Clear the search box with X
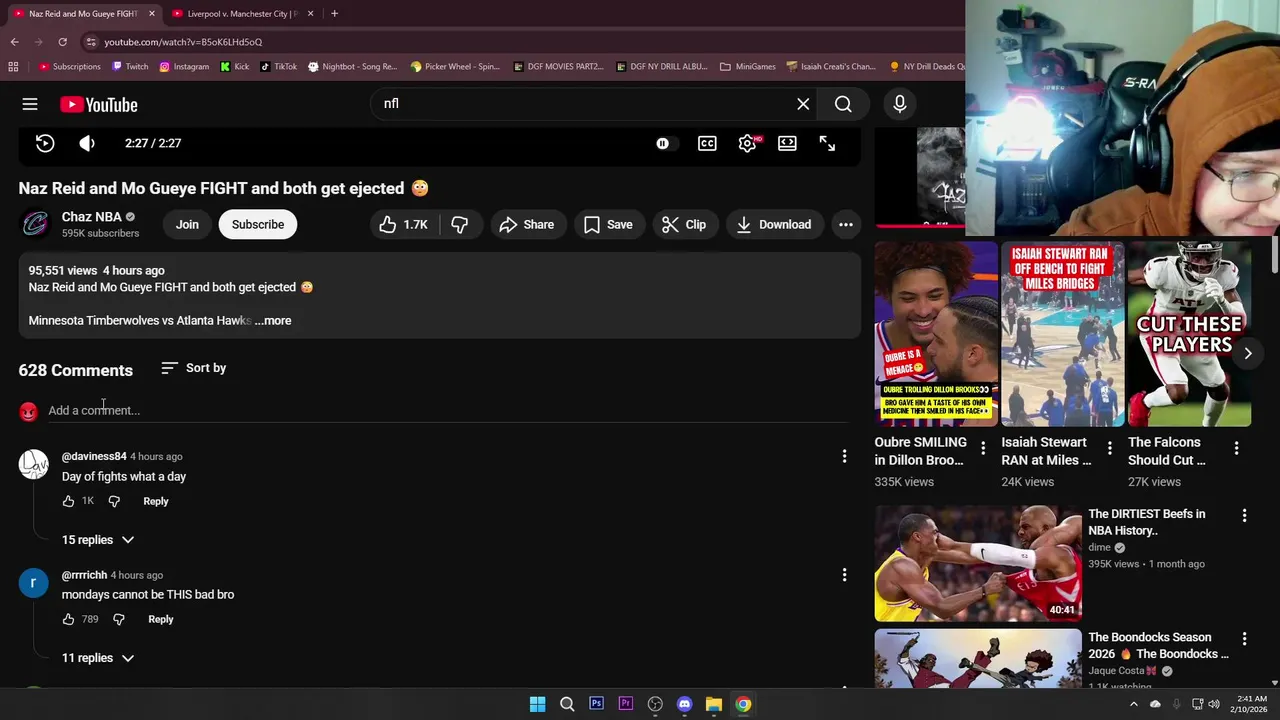Viewport: 1280px width, 720px height. tap(803, 104)
